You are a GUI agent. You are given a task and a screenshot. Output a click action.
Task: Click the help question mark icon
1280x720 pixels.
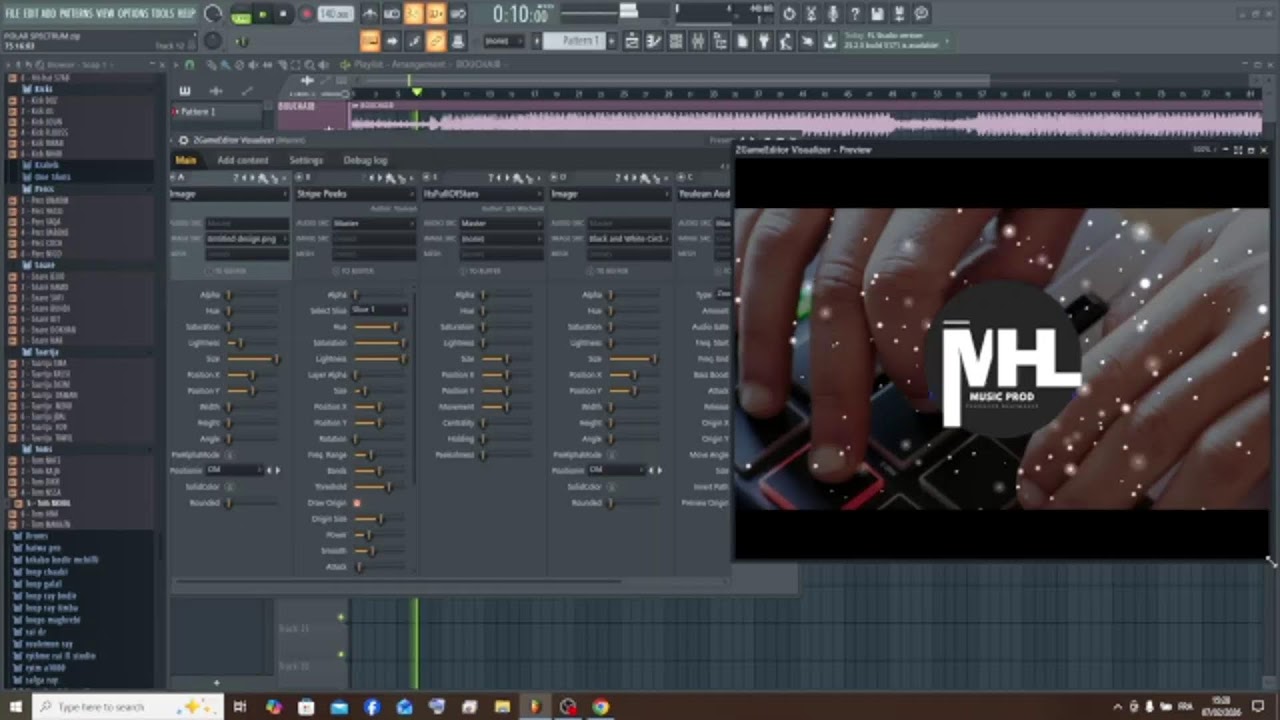coord(855,14)
